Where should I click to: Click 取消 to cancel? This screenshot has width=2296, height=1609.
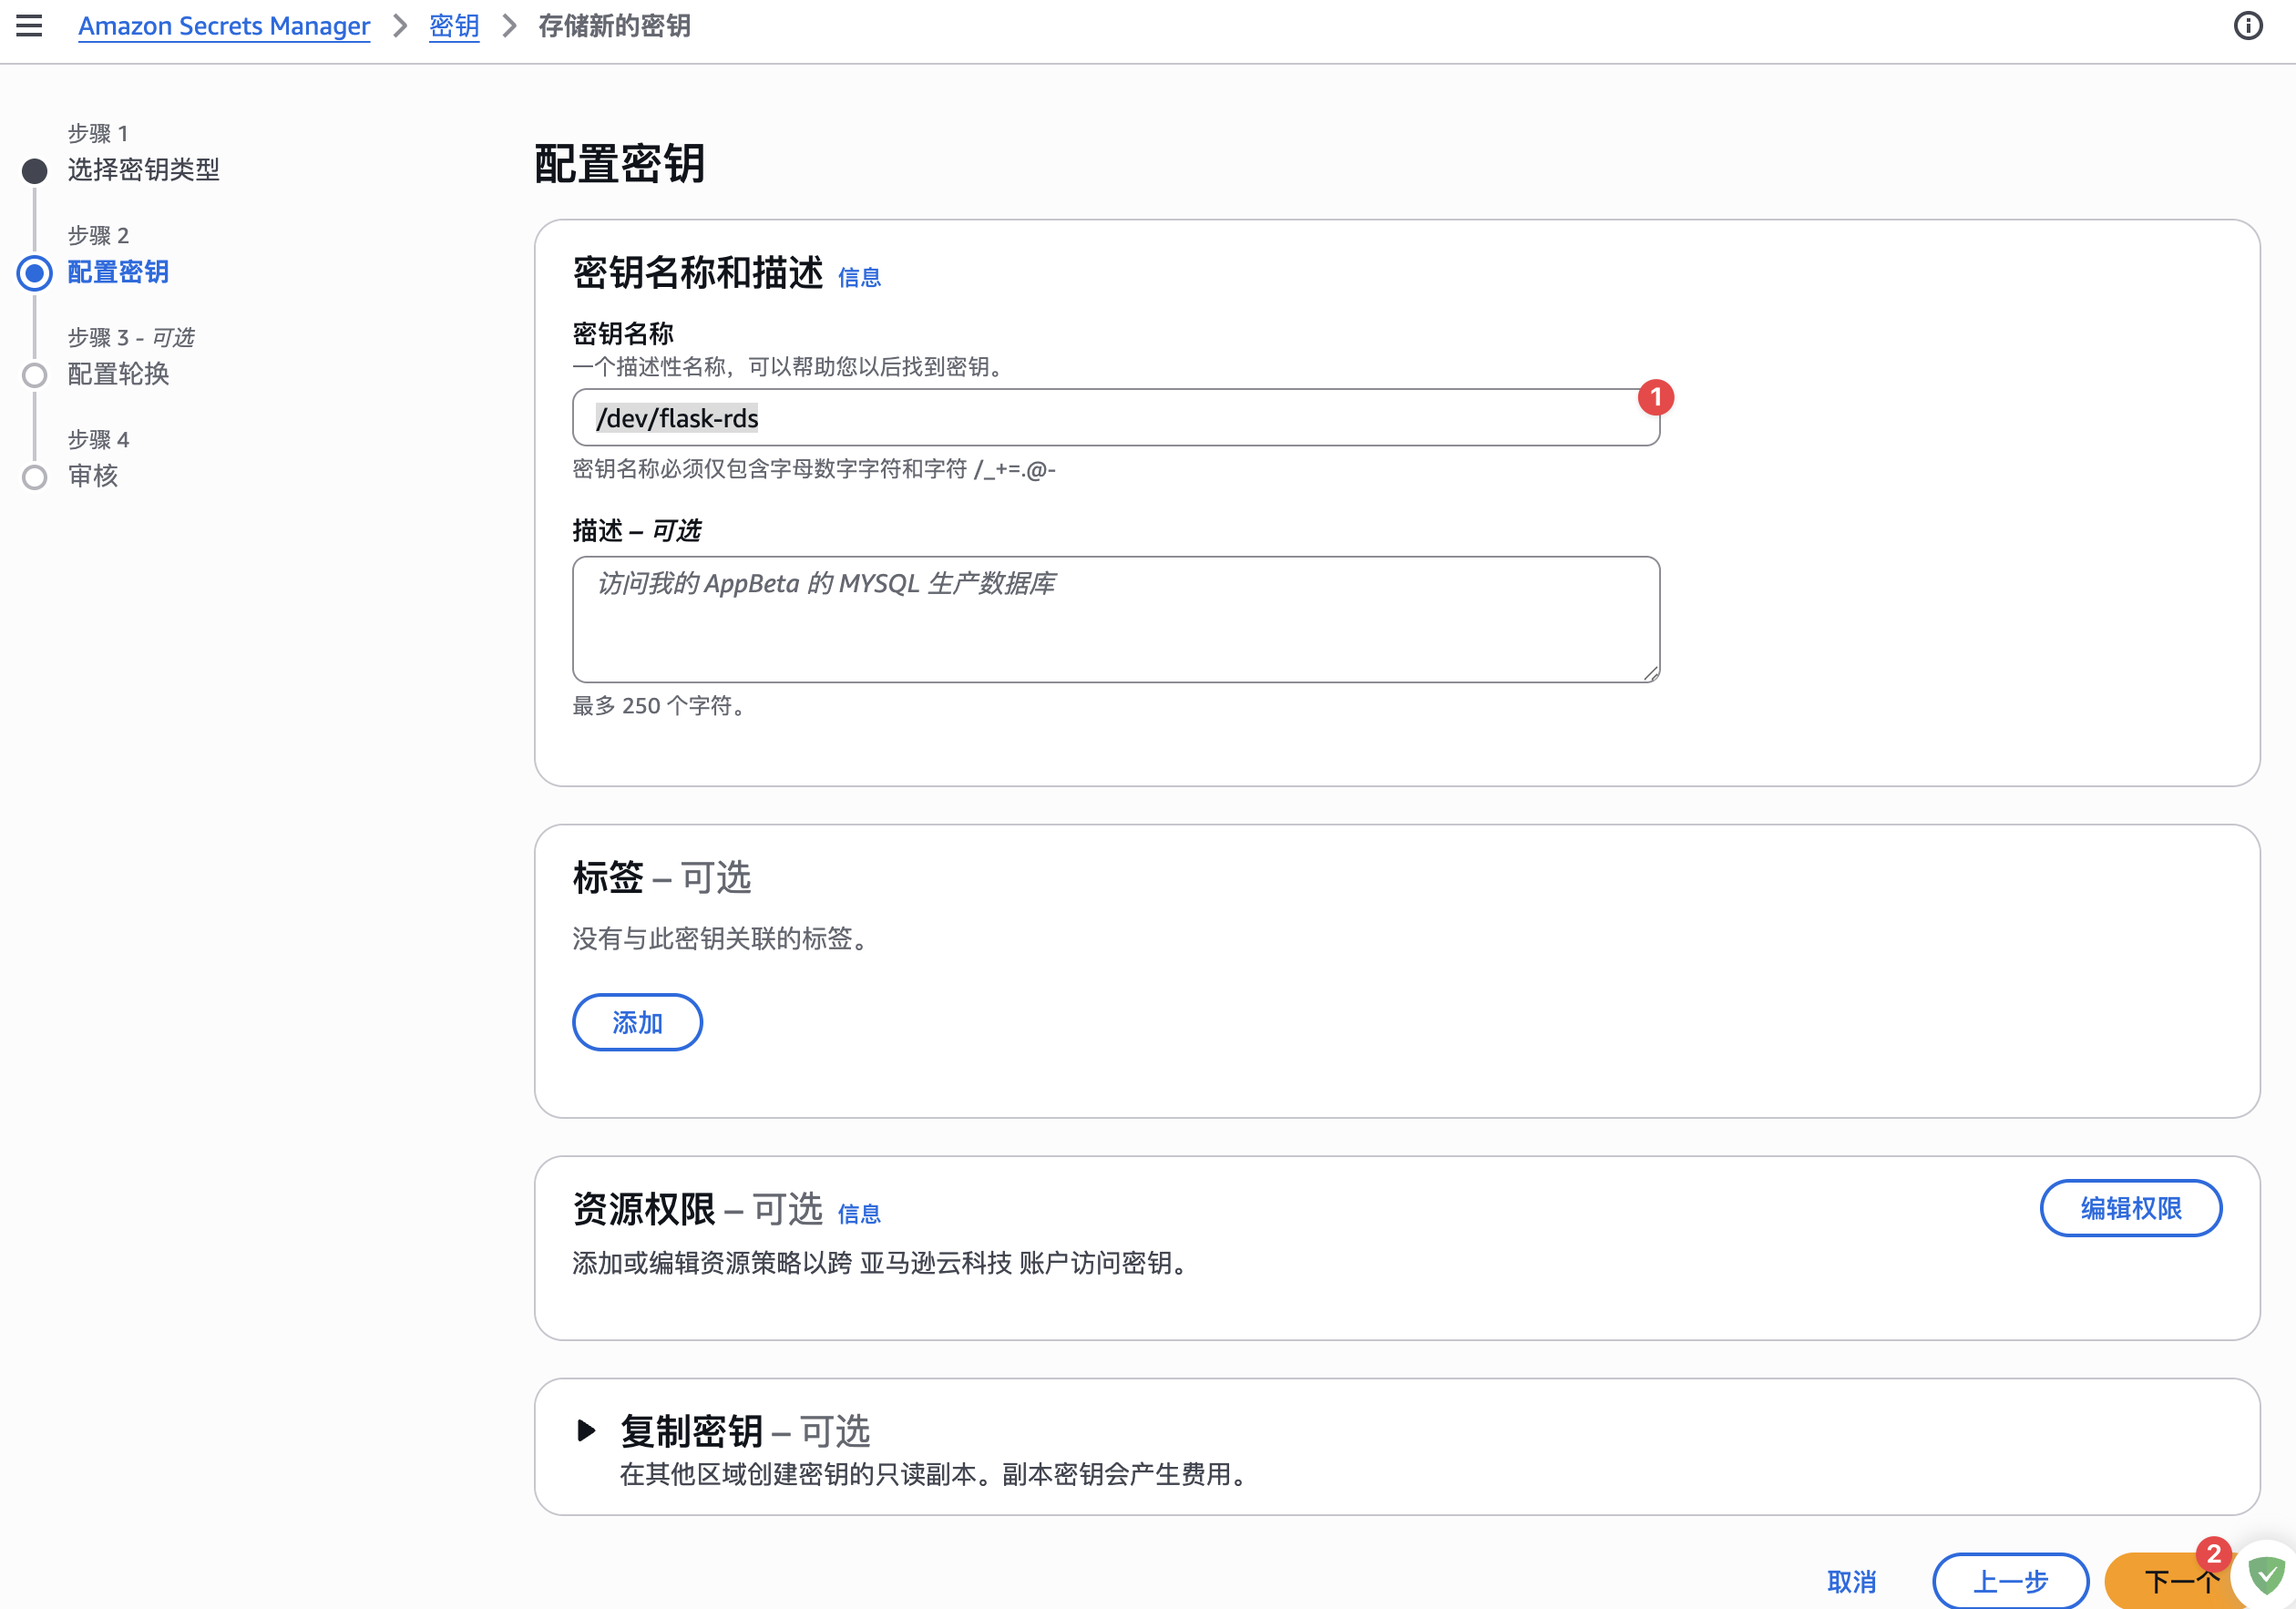[1851, 1581]
